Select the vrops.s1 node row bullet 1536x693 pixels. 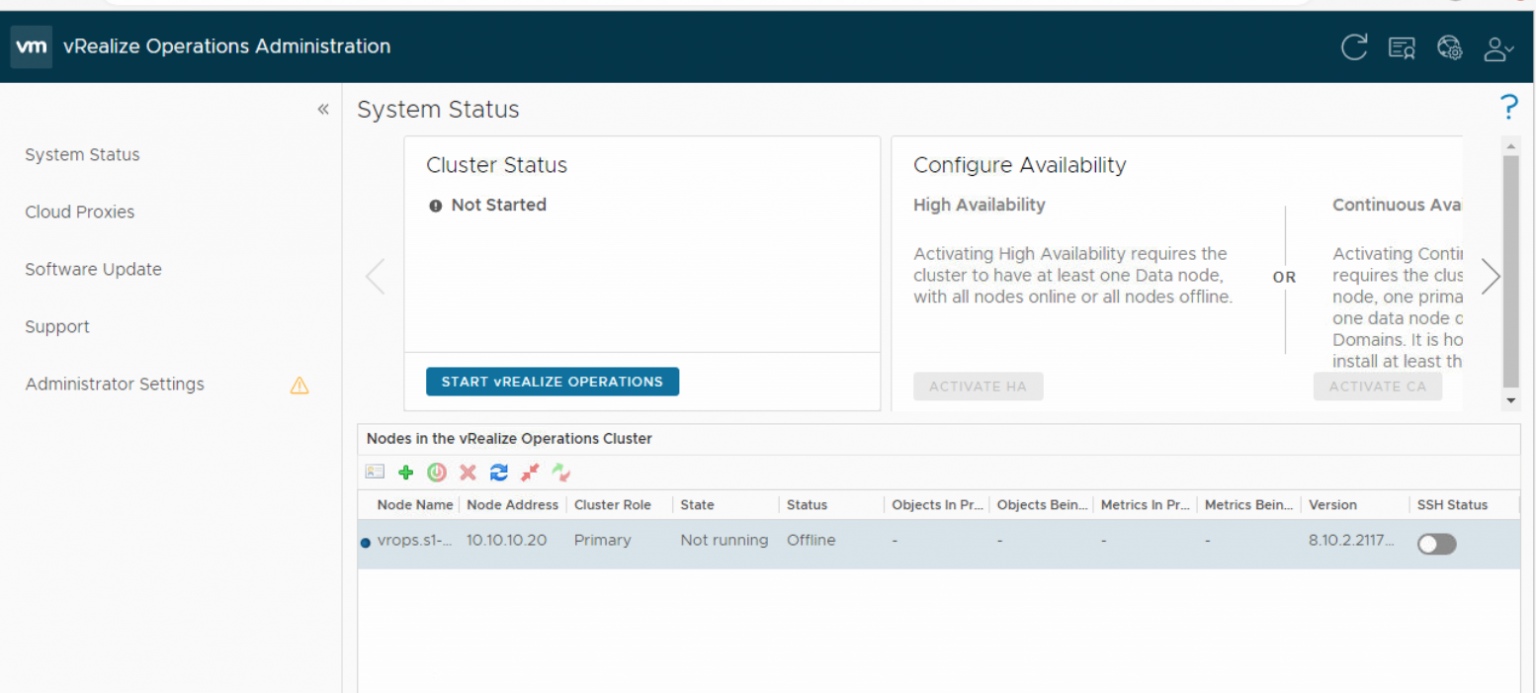click(366, 540)
